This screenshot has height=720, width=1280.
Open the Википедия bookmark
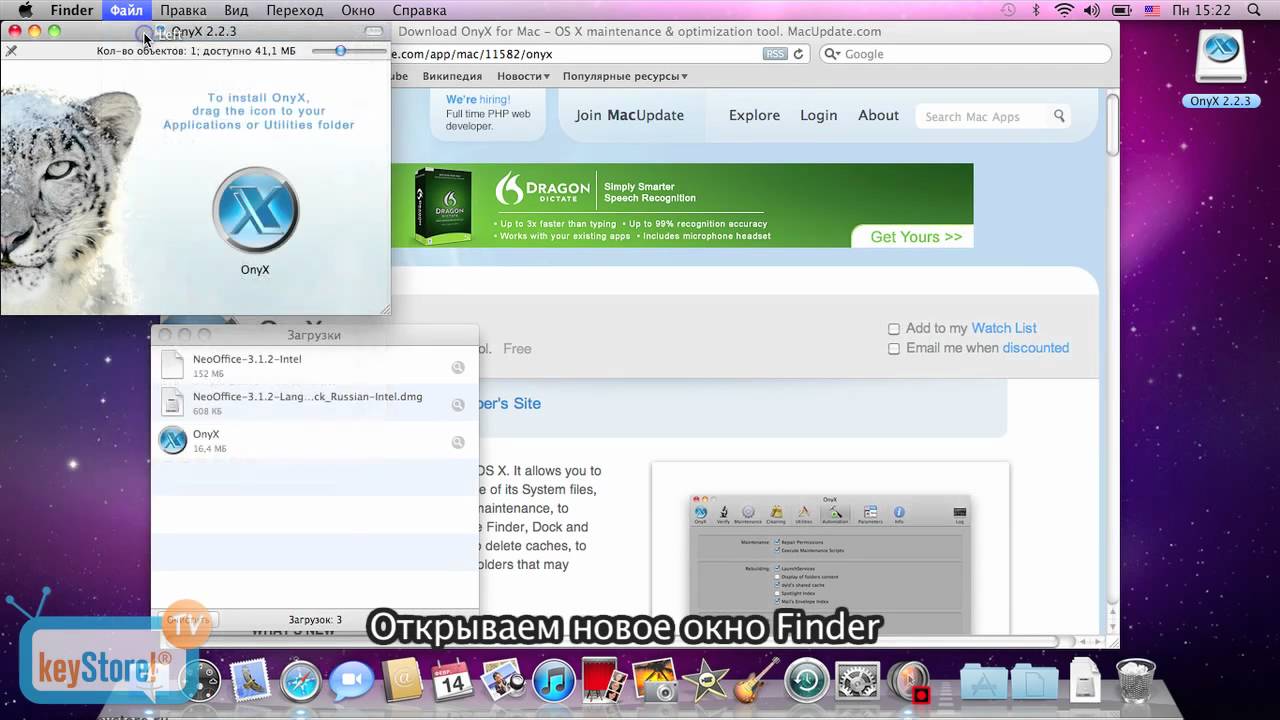coord(452,76)
